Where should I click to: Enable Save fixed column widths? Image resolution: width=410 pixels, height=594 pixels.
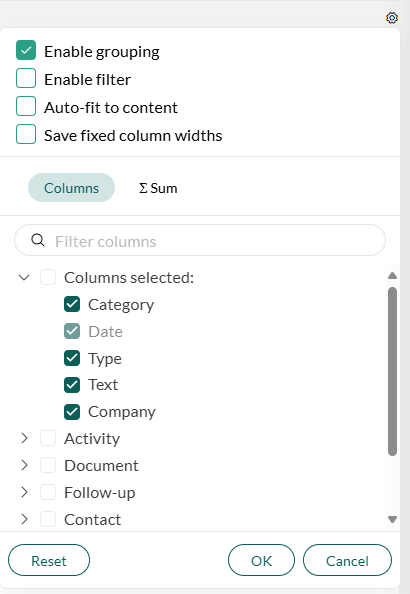[26, 134]
